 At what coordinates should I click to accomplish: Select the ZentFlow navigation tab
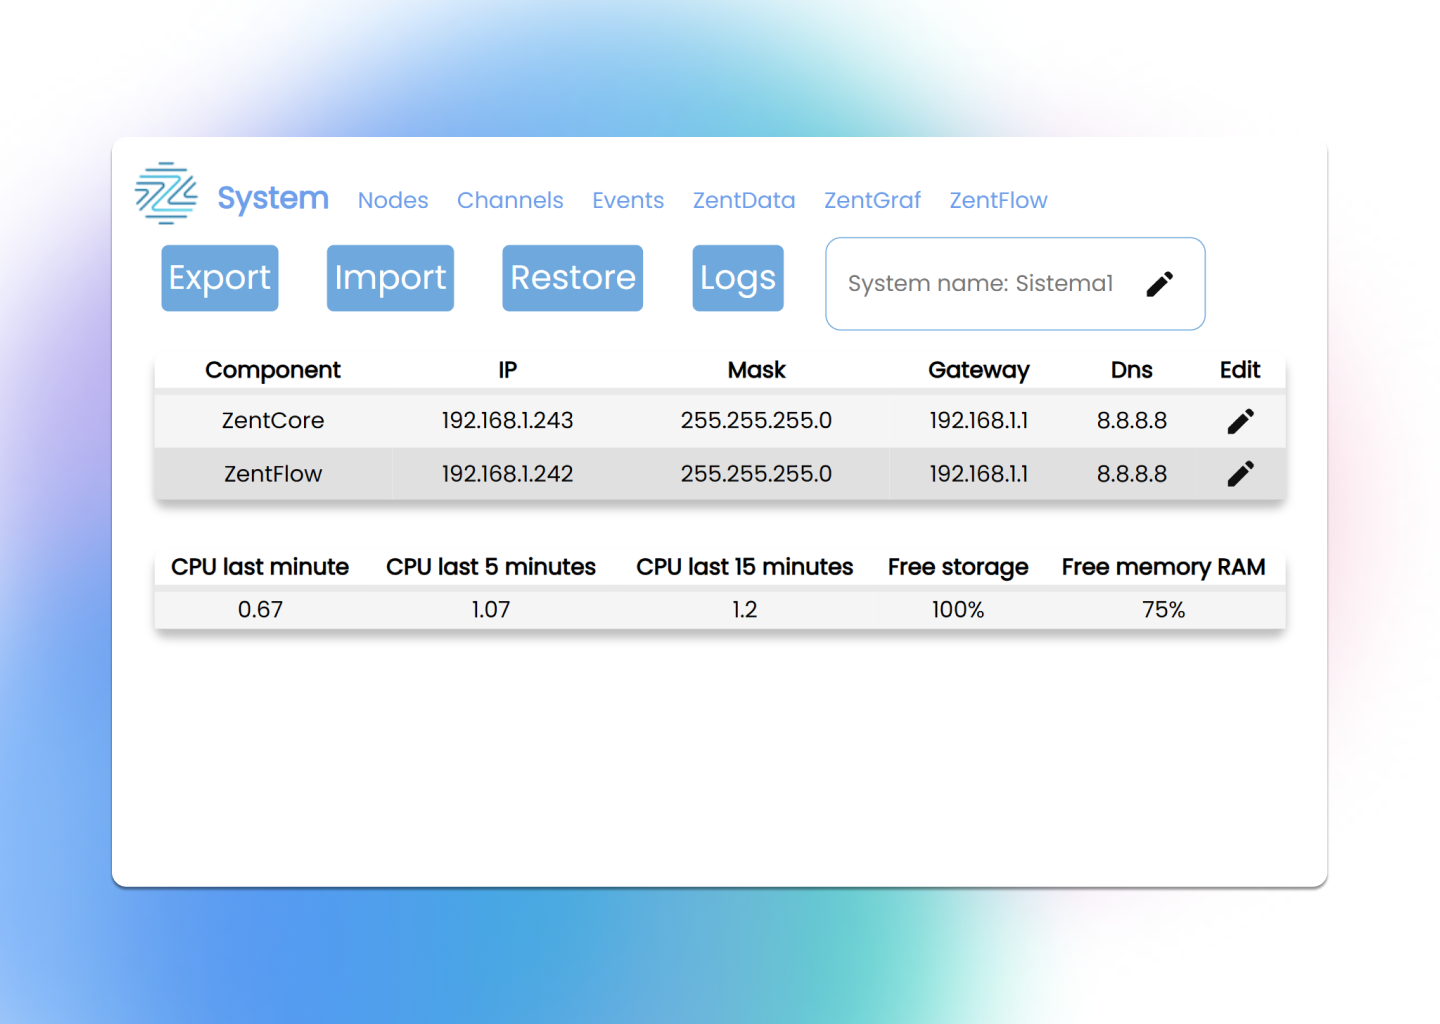(998, 200)
